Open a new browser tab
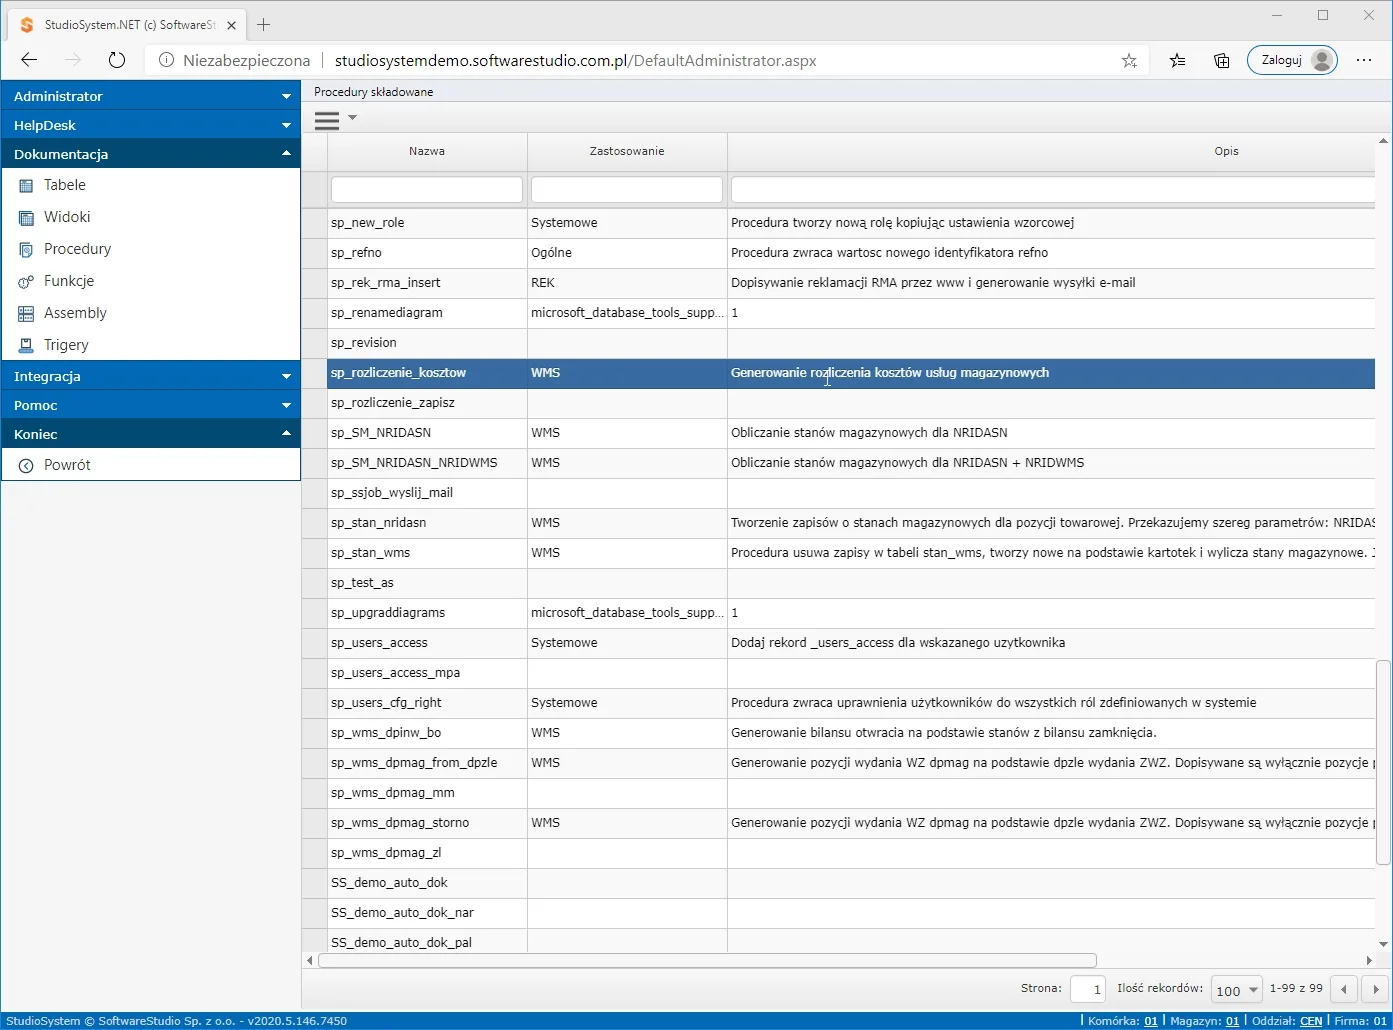Screen dimensions: 1393x1030 pos(264,24)
